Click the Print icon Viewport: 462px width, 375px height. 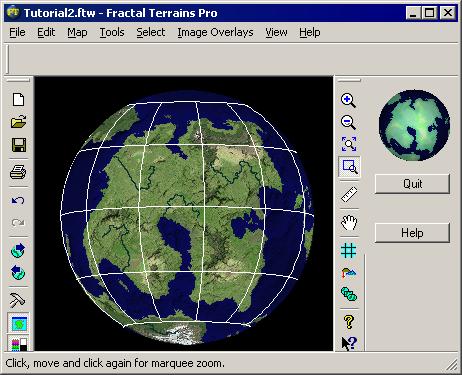click(x=18, y=172)
